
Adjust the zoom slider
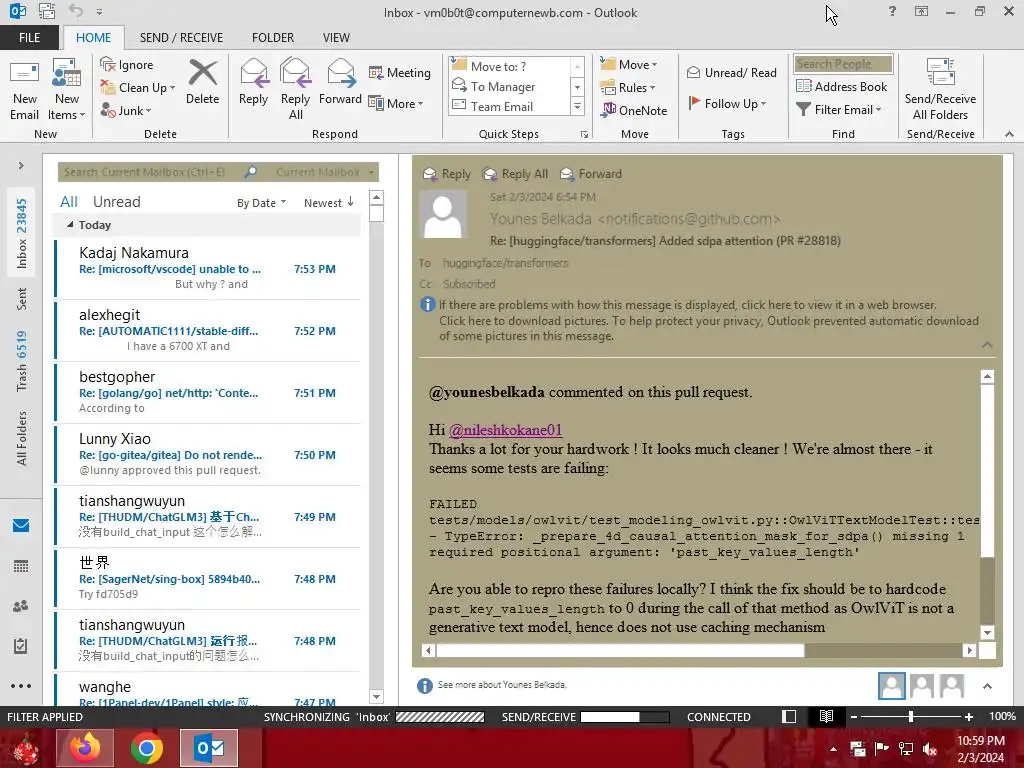coord(911,717)
